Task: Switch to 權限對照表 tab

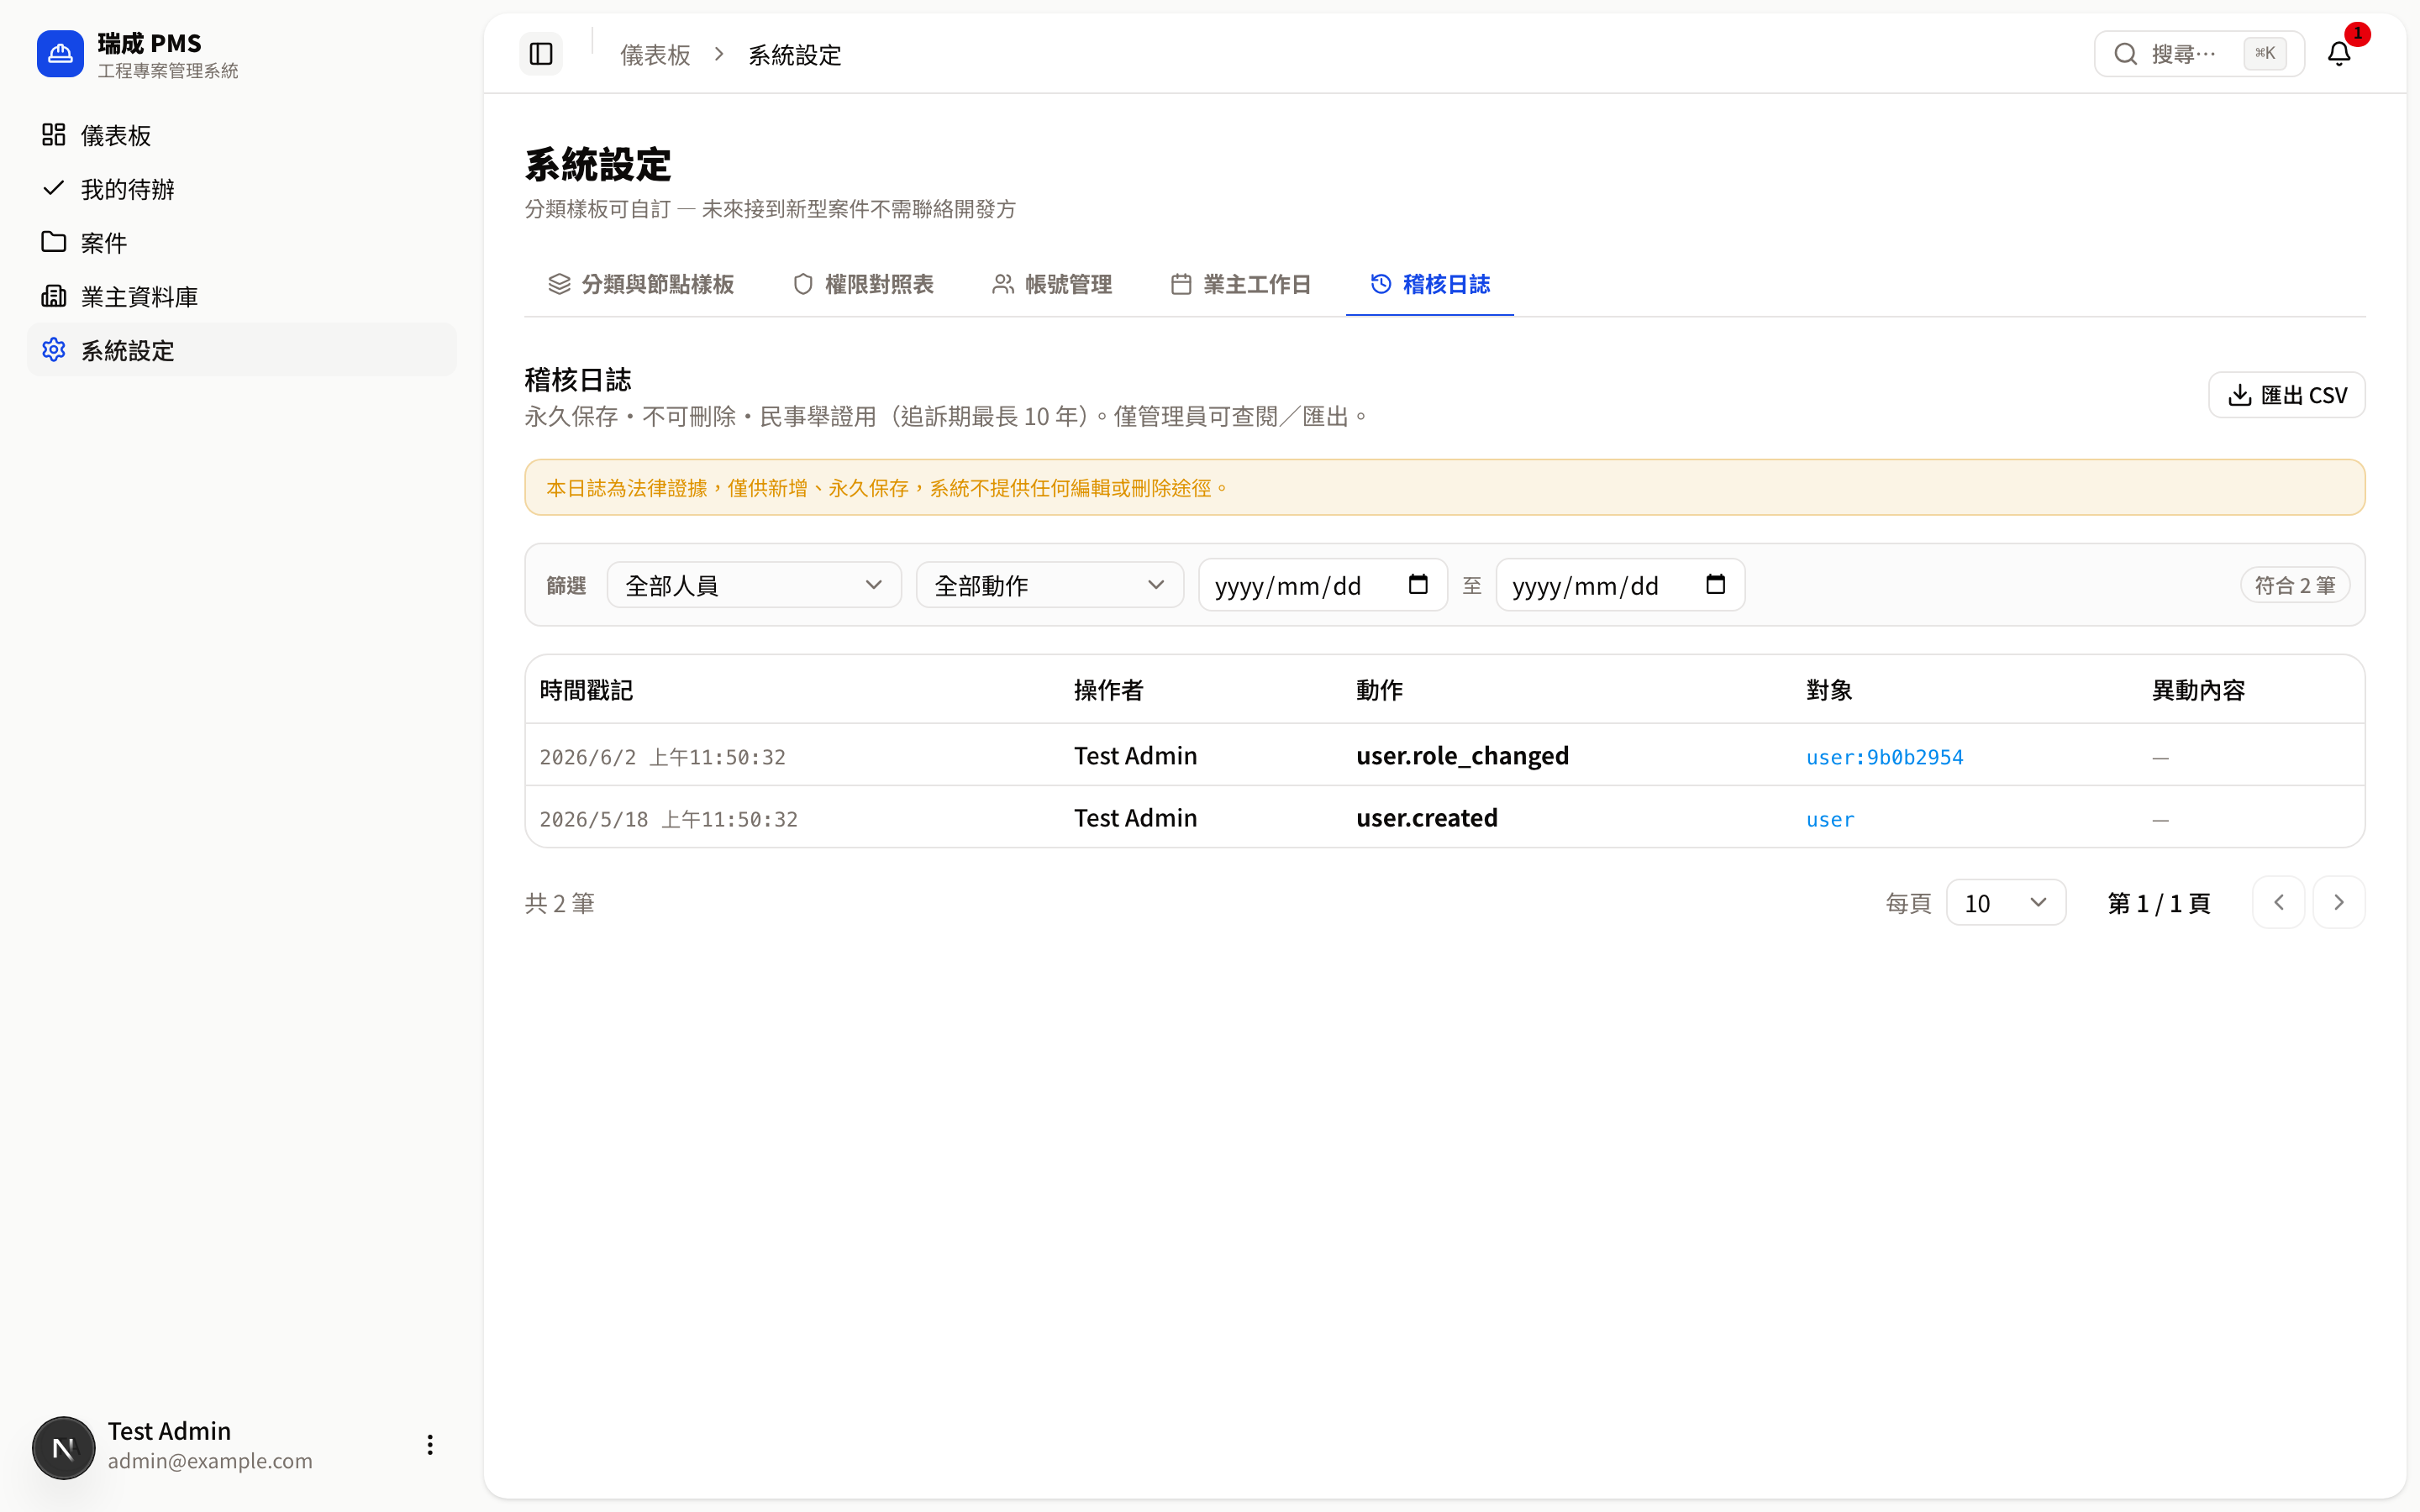Action: pos(863,285)
